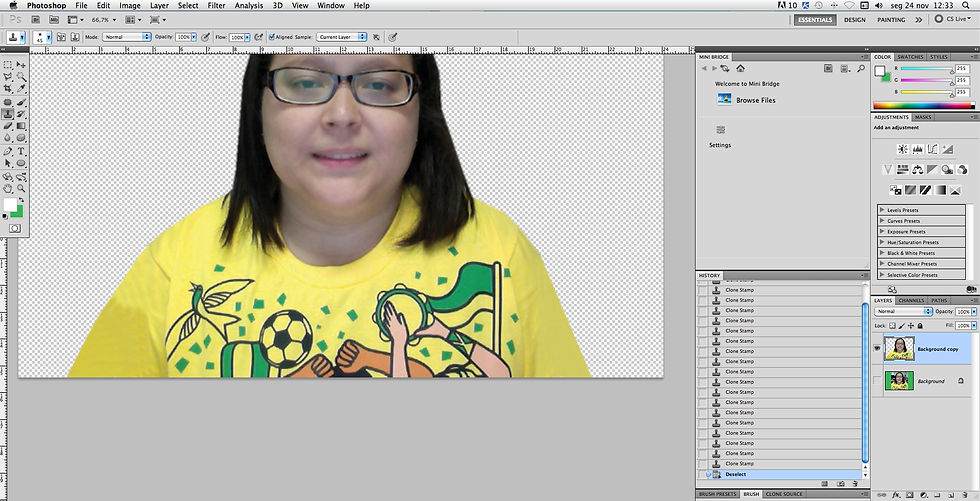Viewport: 980px width, 501px height.
Task: Open CS Live menu
Action: pyautogui.click(x=953, y=19)
